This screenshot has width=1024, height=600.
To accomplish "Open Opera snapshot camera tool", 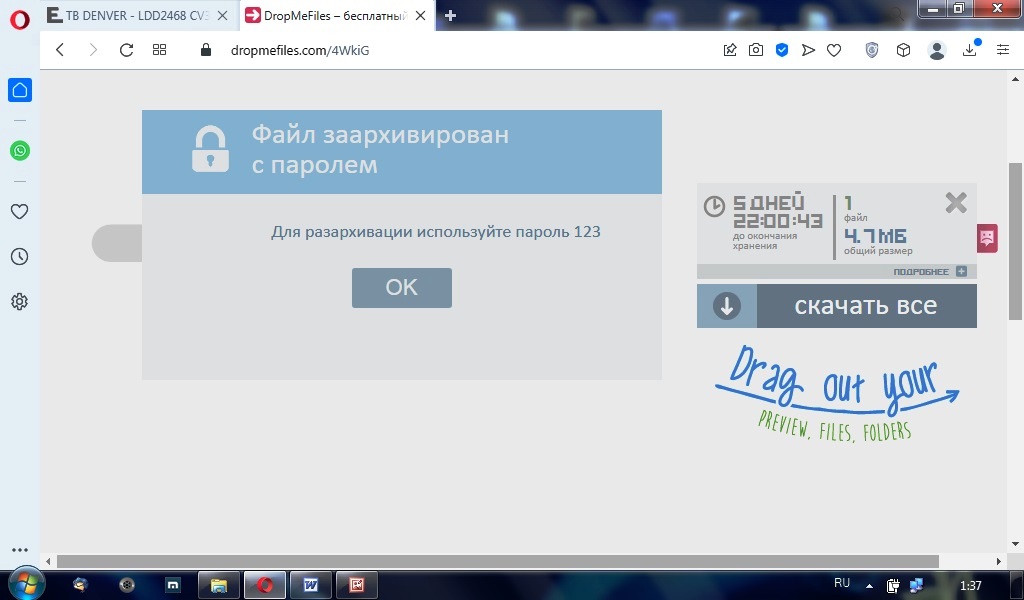I will [756, 50].
